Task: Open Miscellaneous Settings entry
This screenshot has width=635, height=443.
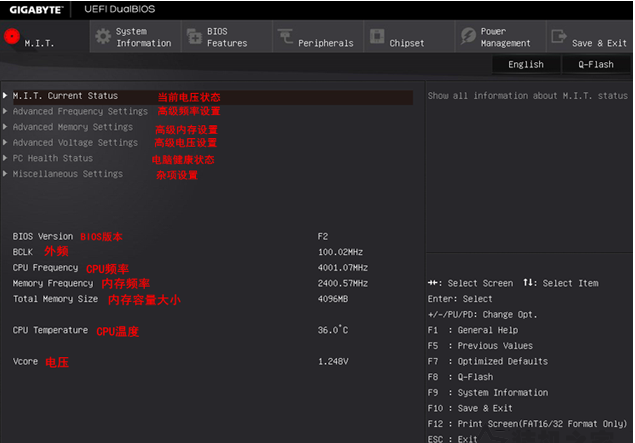Action: 67,174
